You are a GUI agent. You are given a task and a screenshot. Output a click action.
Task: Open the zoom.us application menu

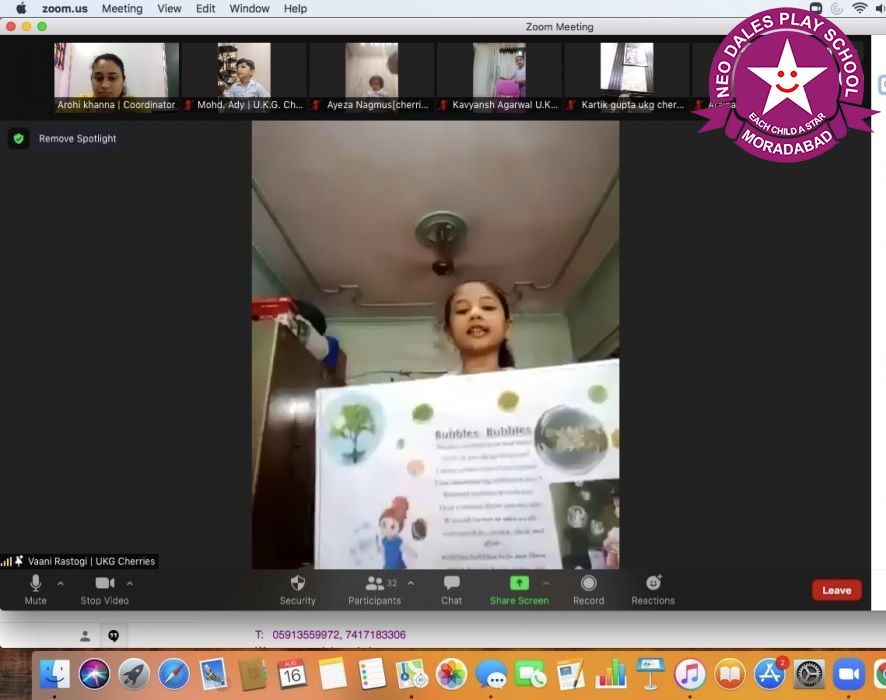[65, 8]
